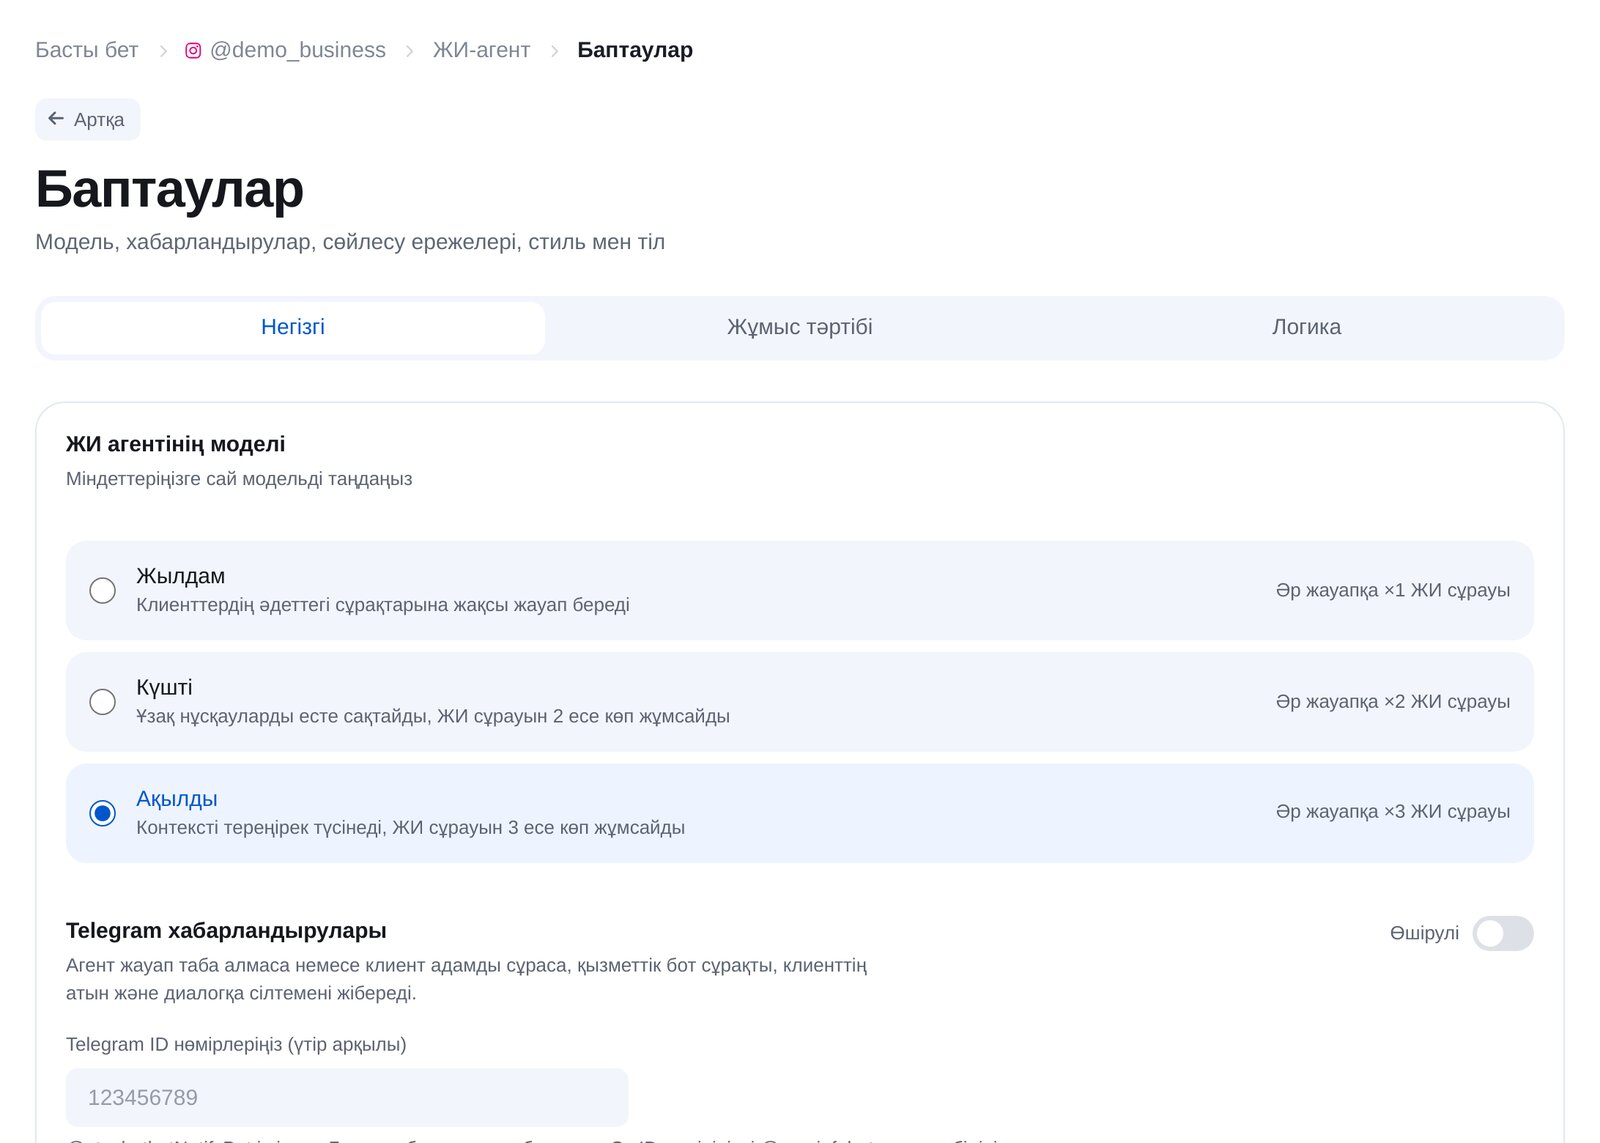
Task: Select the Ақылды model radio button
Action: 102,813
